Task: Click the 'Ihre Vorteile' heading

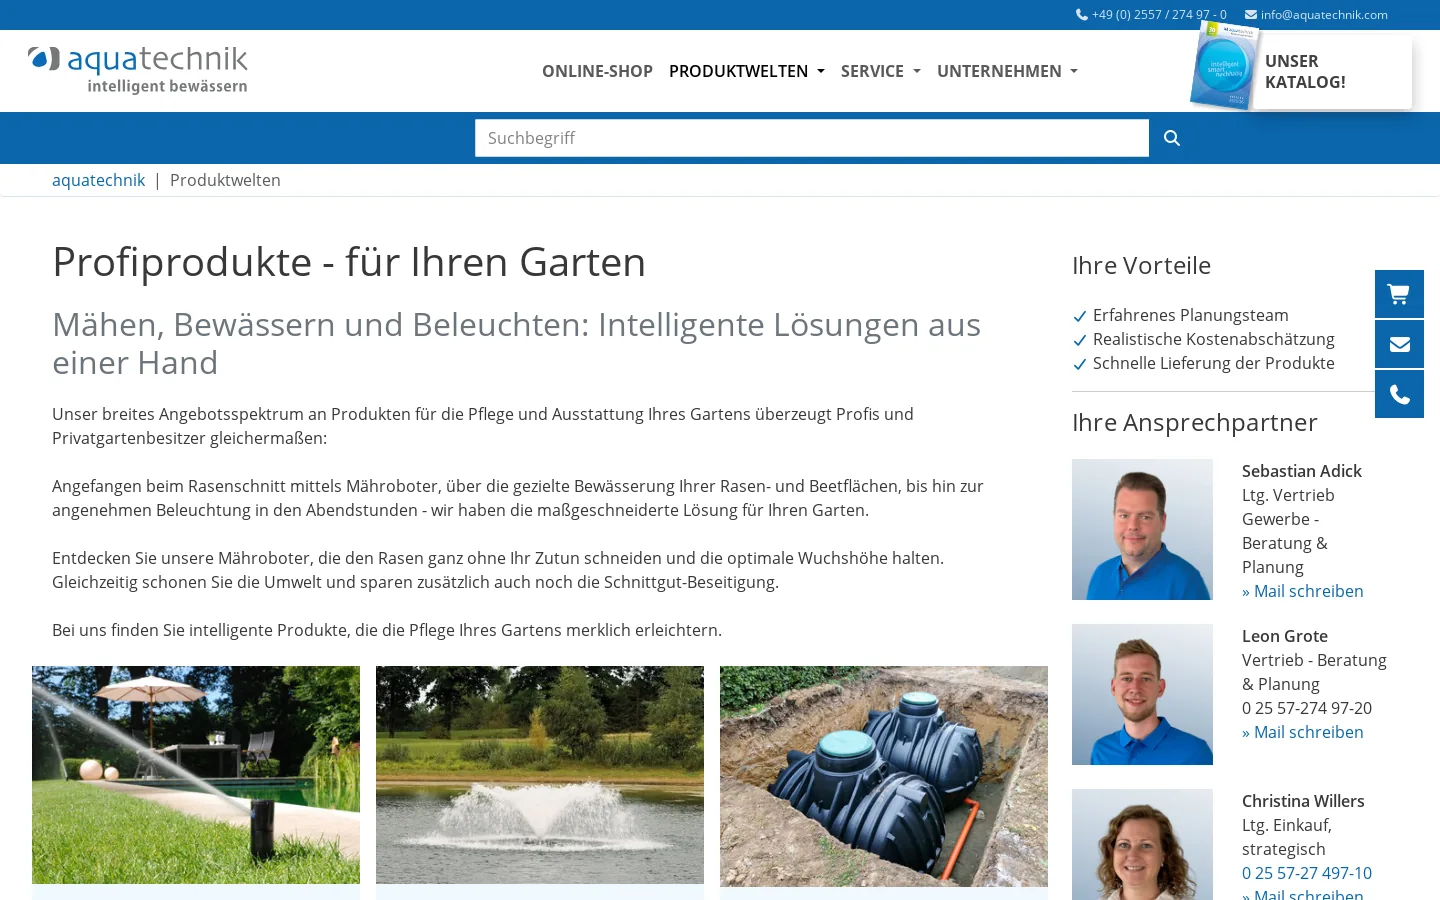Action: click(1141, 265)
